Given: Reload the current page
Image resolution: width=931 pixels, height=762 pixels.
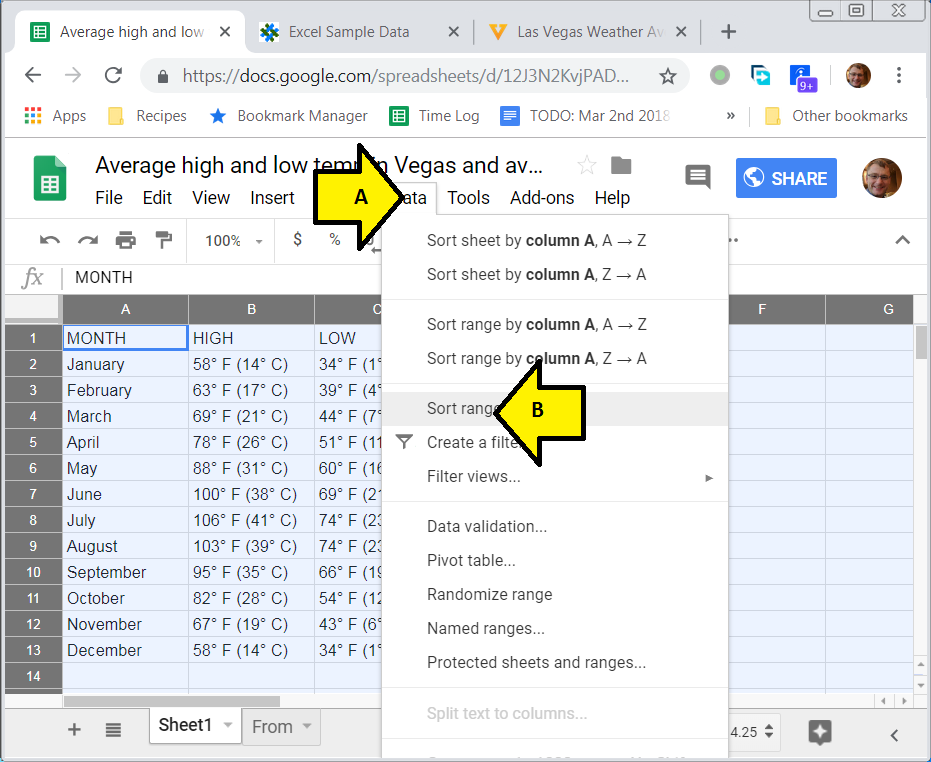Looking at the screenshot, I should (113, 75).
